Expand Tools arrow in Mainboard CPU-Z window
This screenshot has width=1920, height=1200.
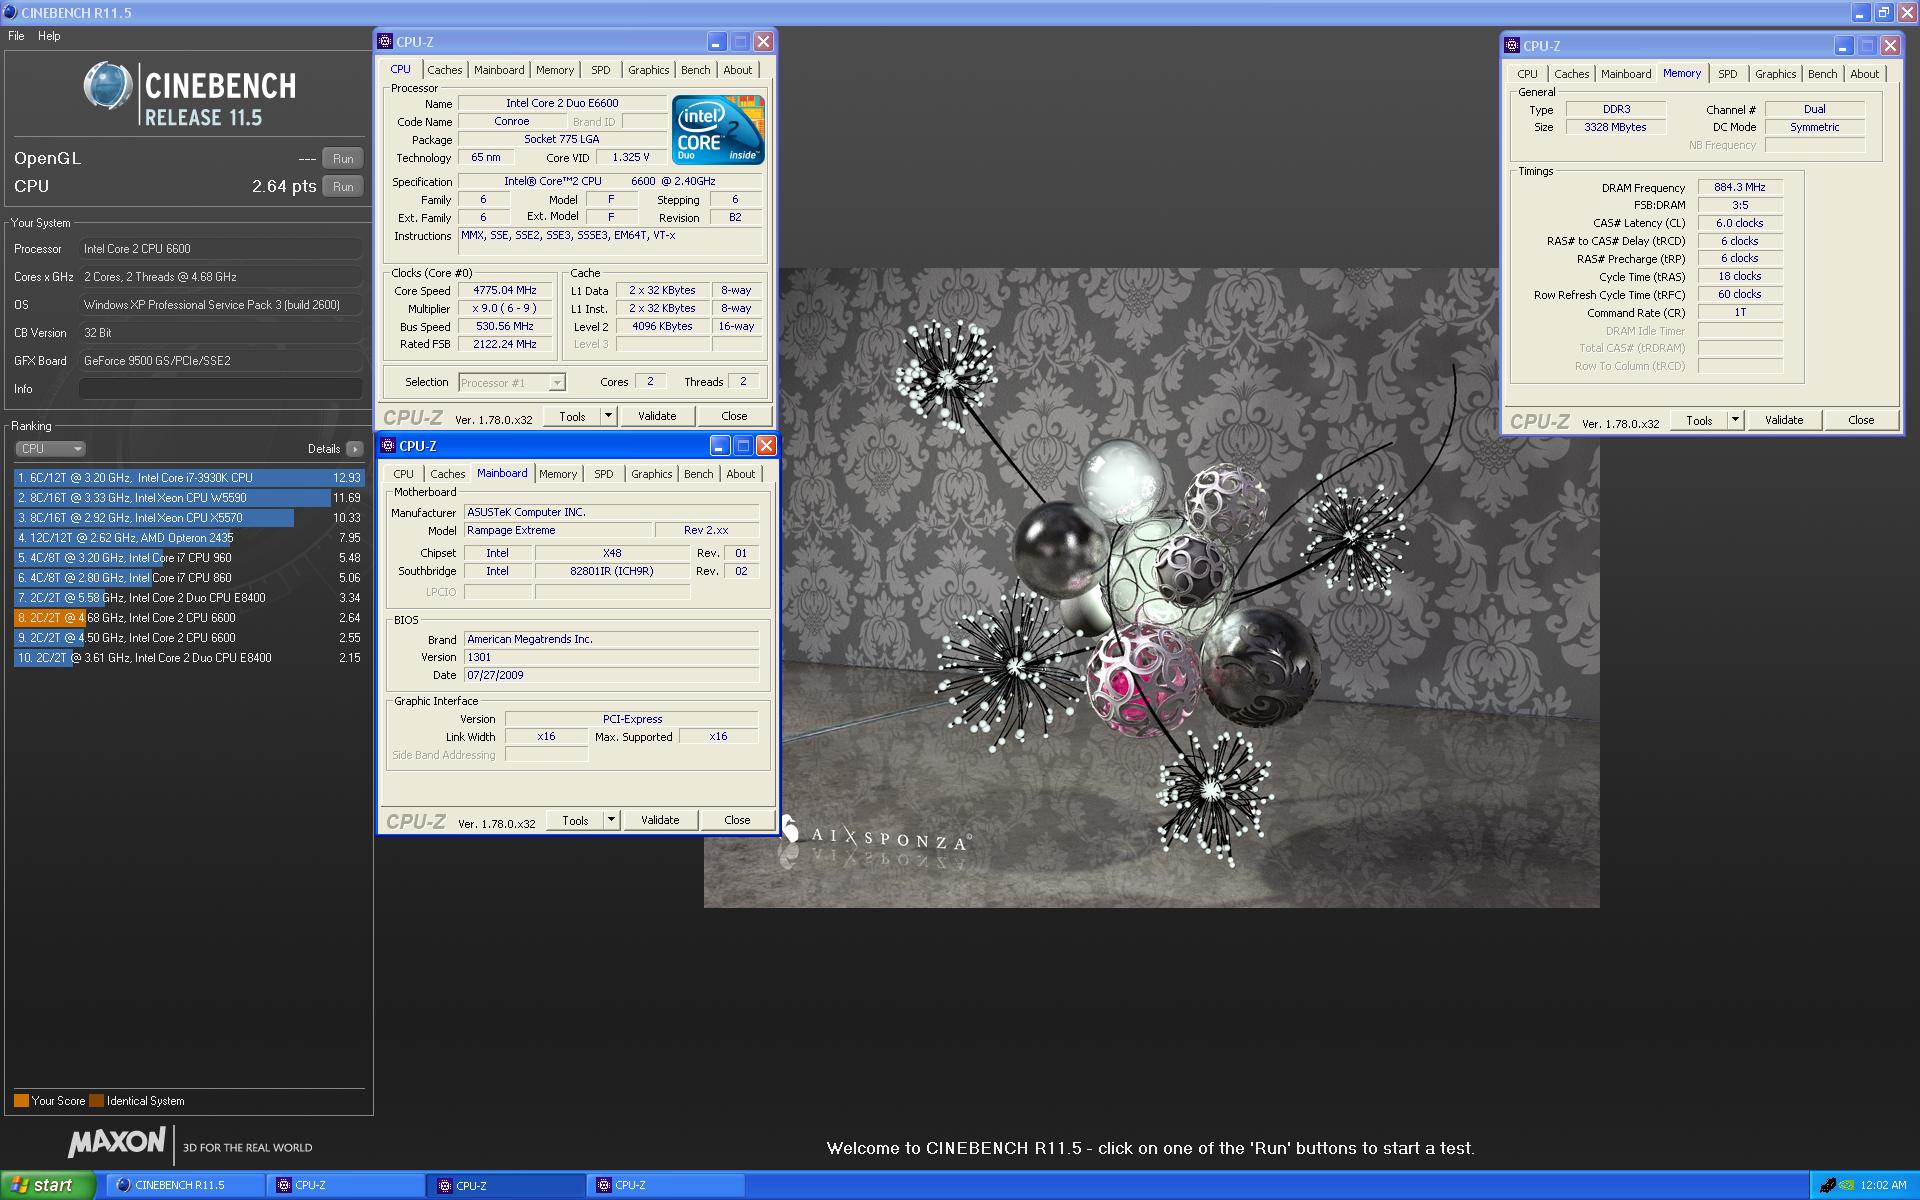(x=611, y=820)
